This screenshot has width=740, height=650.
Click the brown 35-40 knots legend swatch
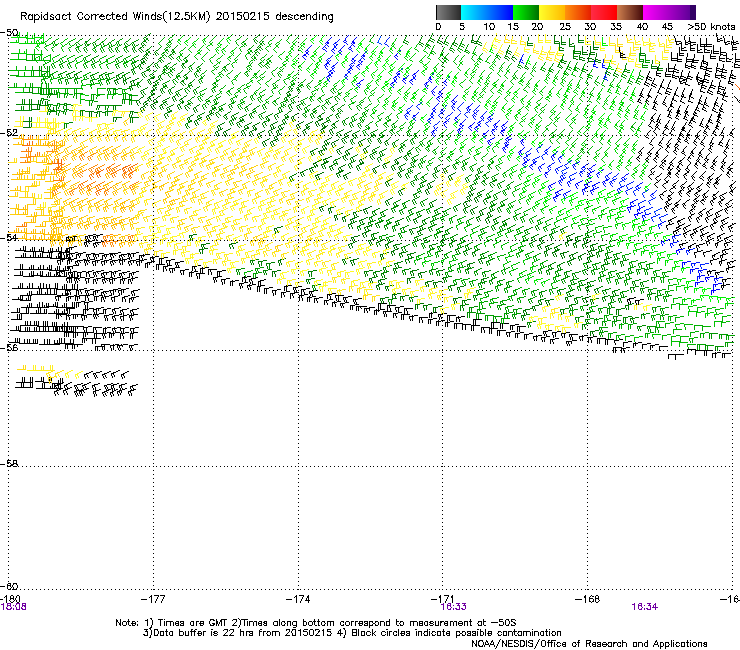pos(630,12)
